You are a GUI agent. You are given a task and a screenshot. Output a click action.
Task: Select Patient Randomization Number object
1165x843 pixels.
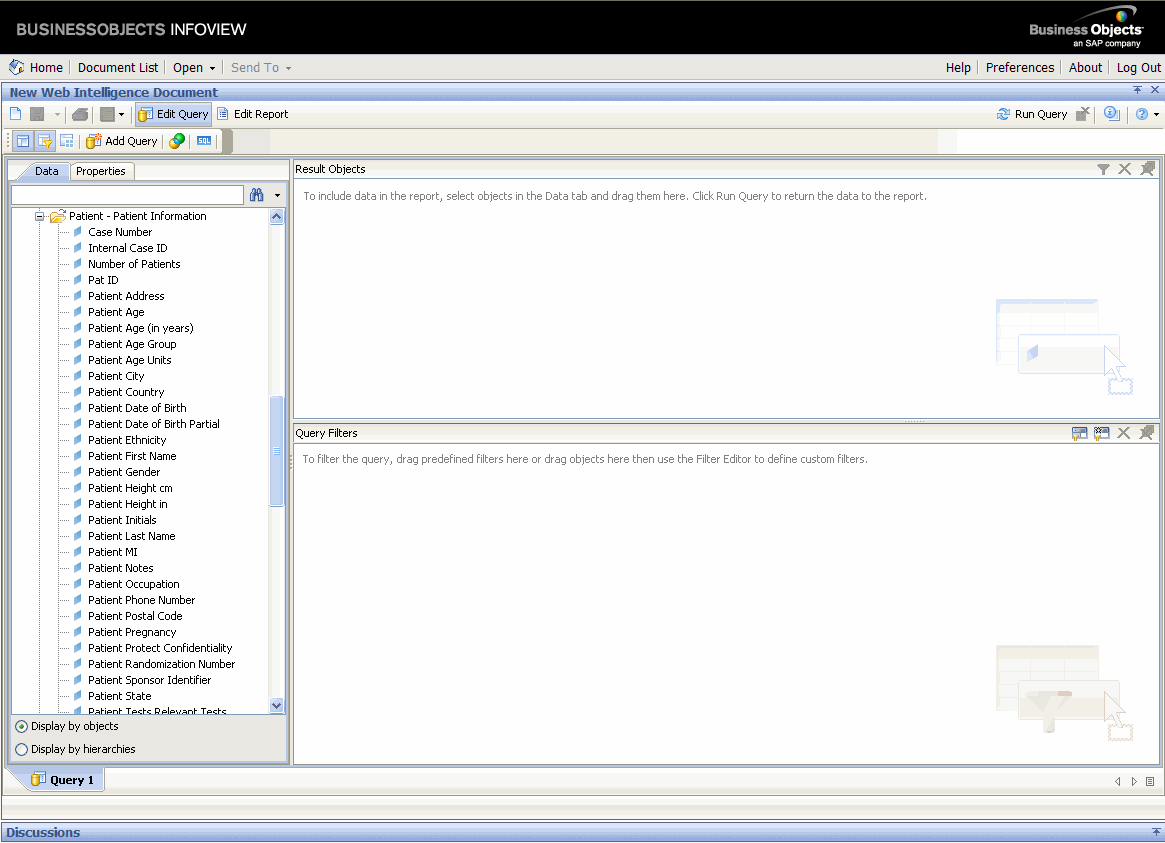(x=161, y=665)
